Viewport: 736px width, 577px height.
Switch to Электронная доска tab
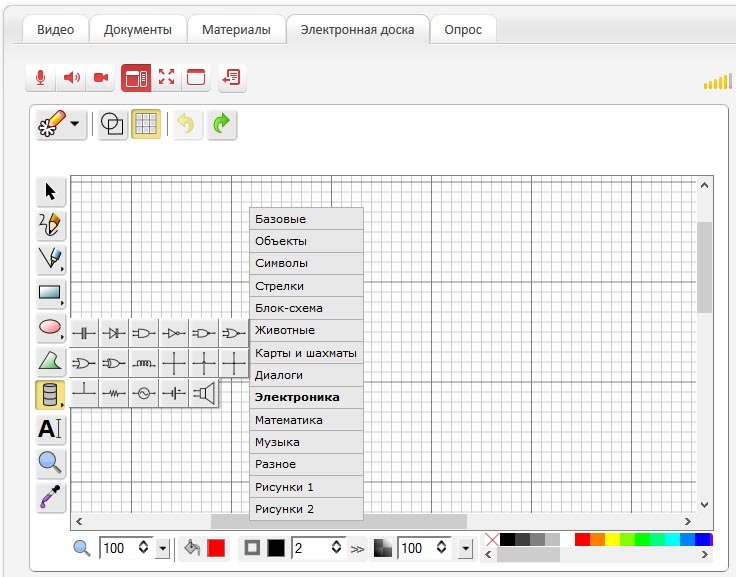click(x=358, y=30)
